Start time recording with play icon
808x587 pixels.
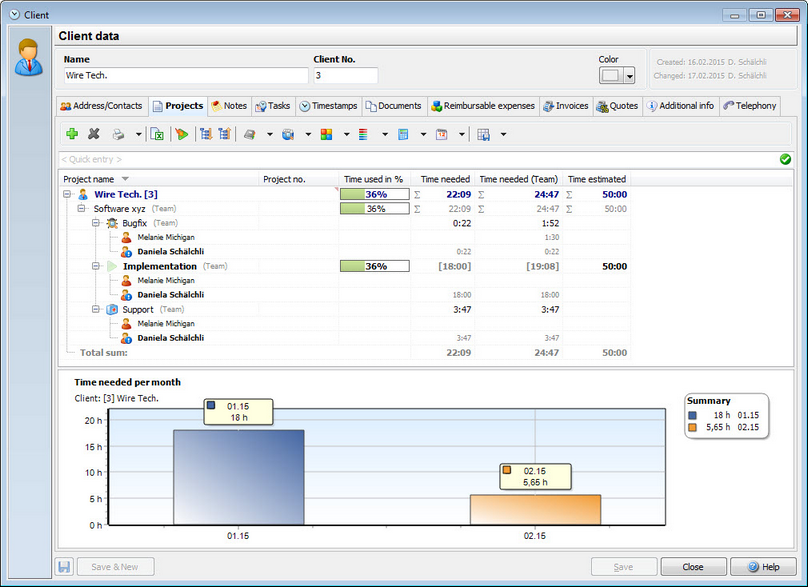tap(181, 135)
